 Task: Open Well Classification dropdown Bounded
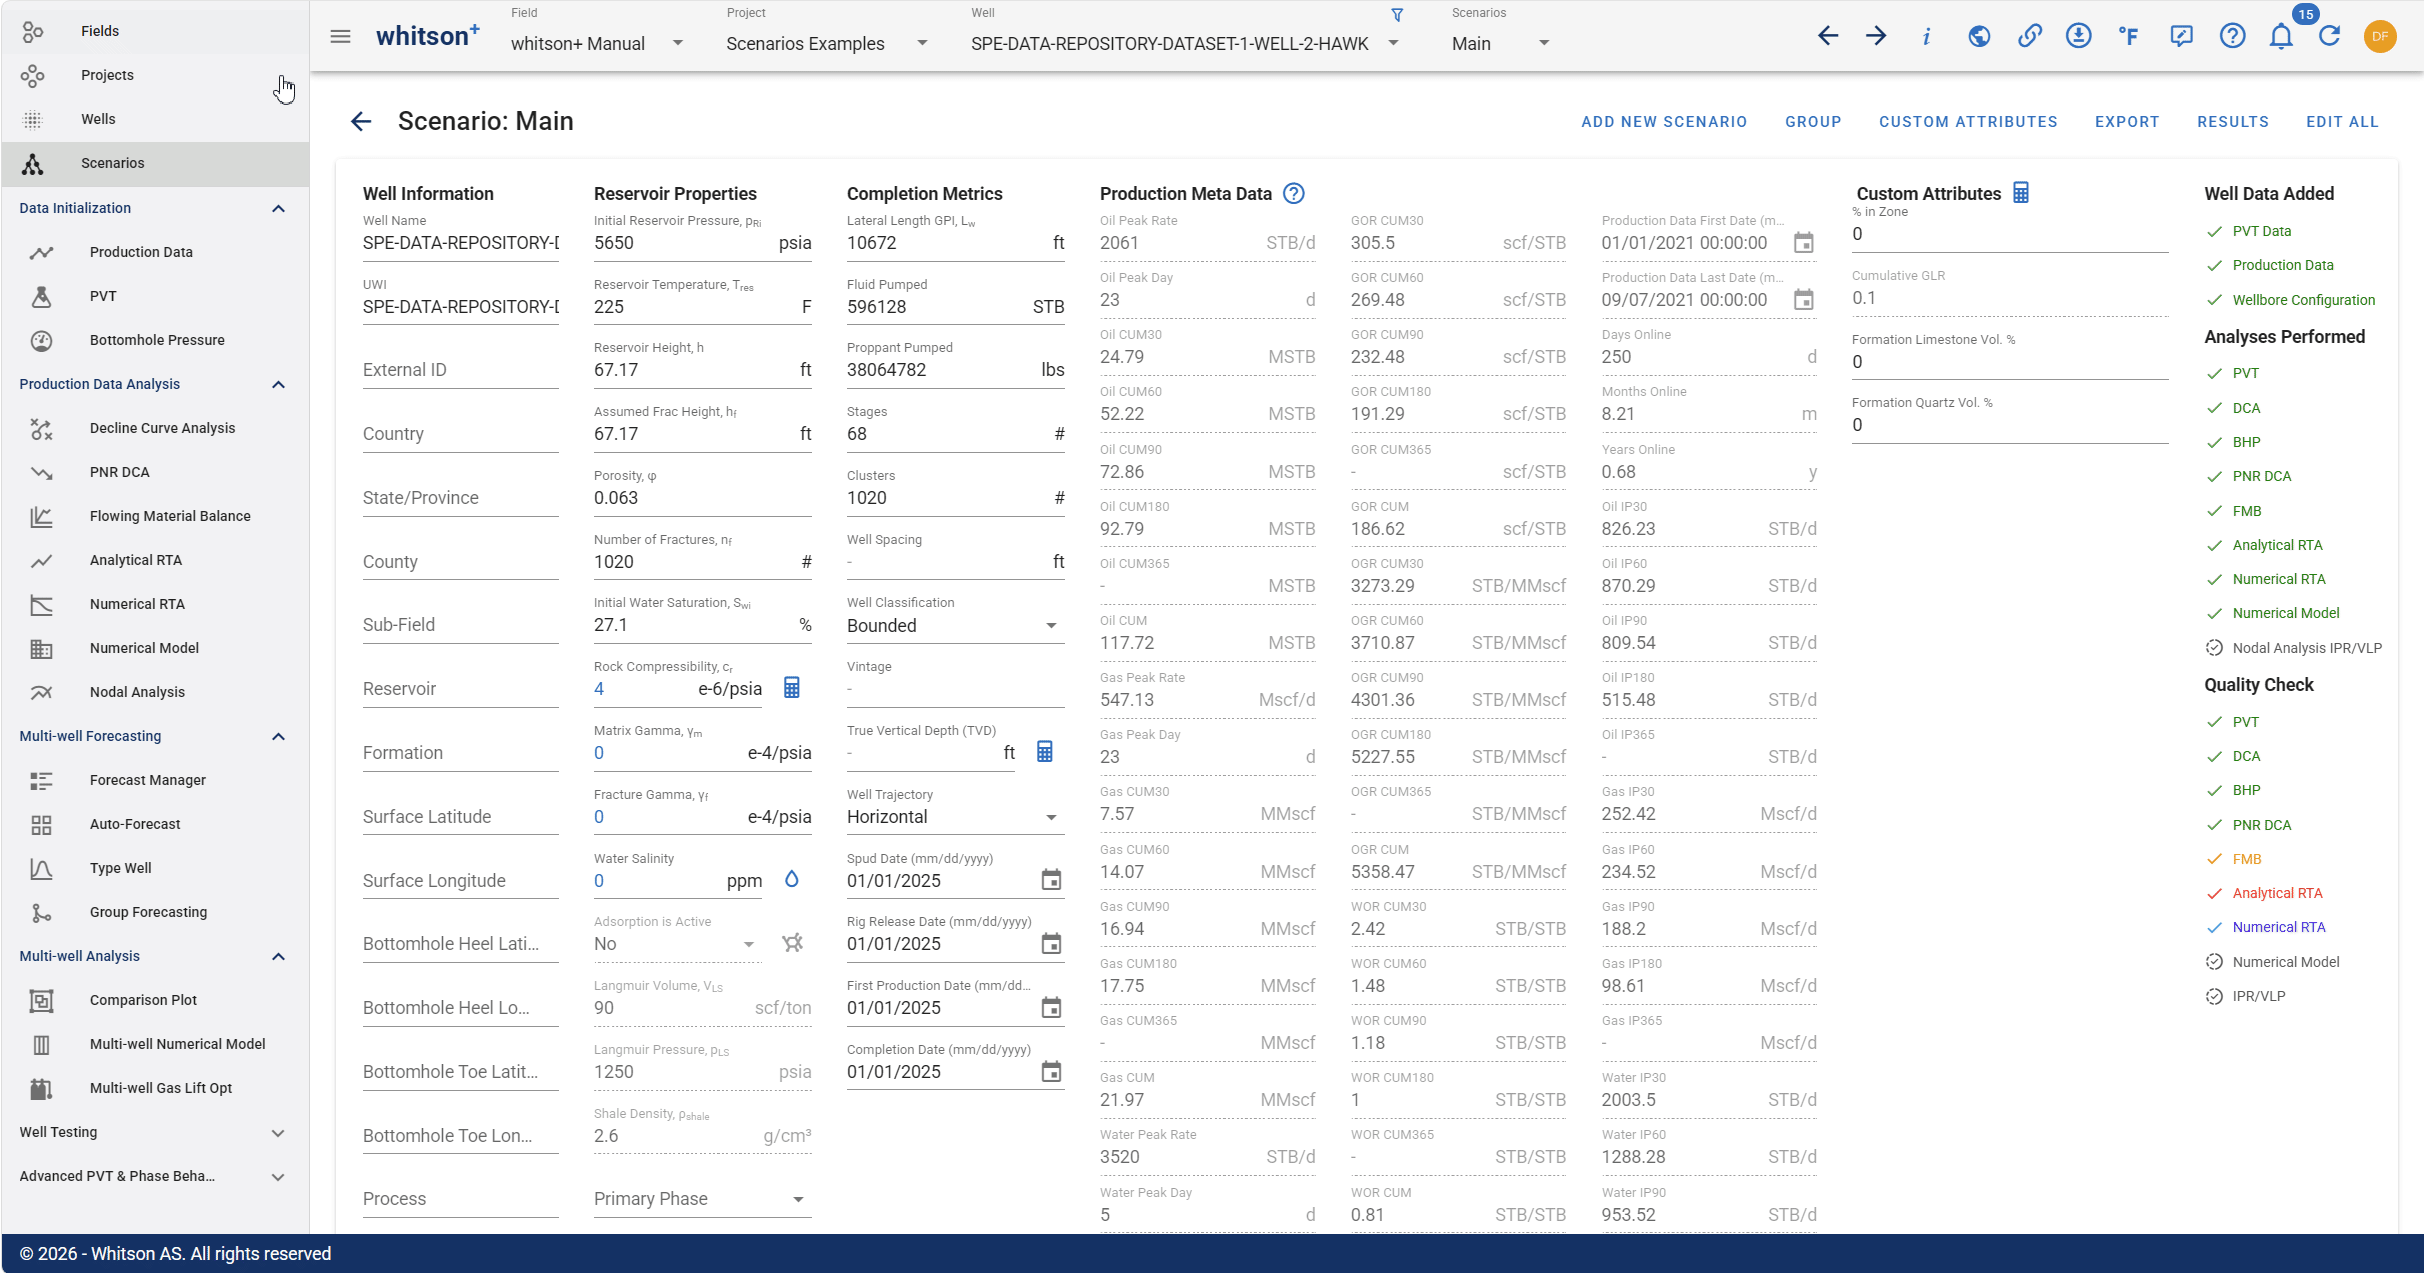tap(954, 626)
